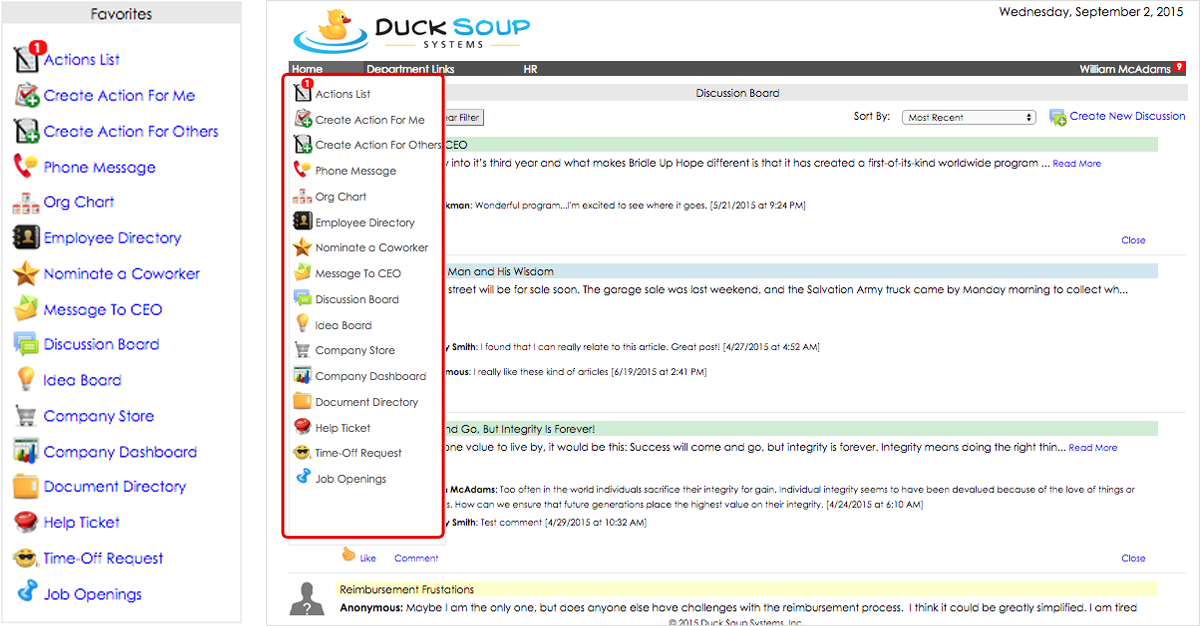Open the Department Links menu

[410, 69]
